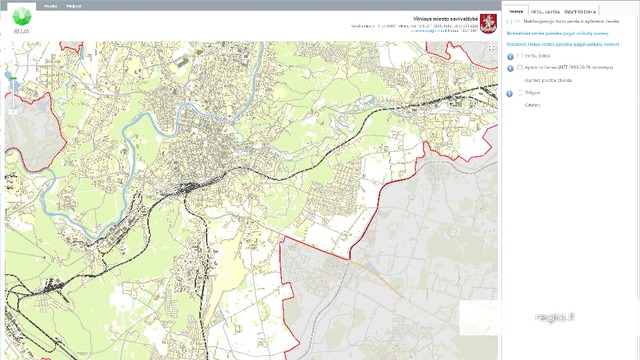Switch to the middle side panel tab
Image resolution: width=640 pixels, height=360 pixels.
coord(545,12)
